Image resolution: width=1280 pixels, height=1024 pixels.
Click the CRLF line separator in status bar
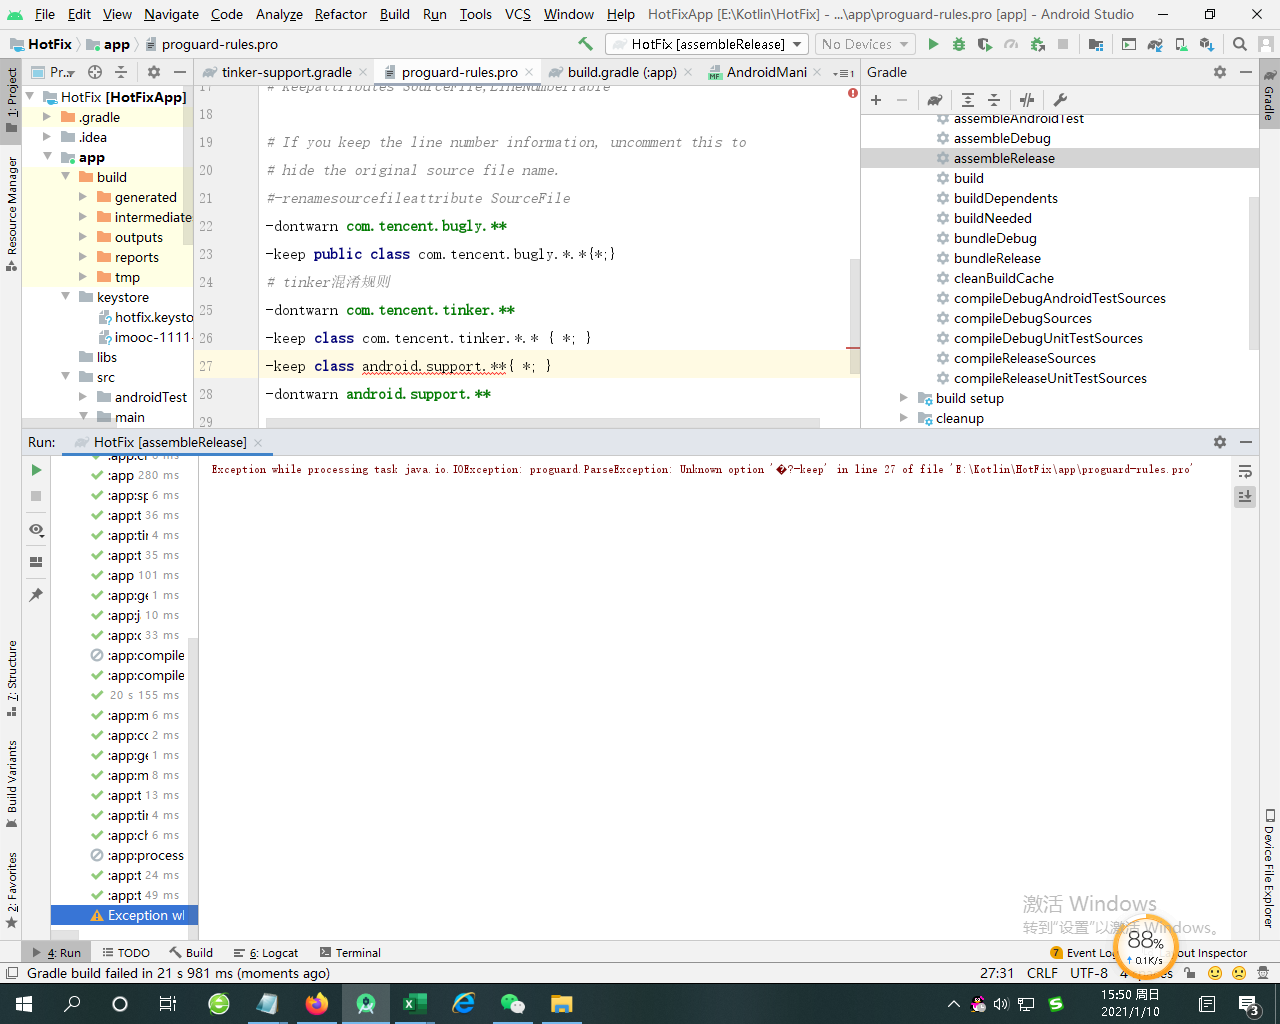(1042, 973)
